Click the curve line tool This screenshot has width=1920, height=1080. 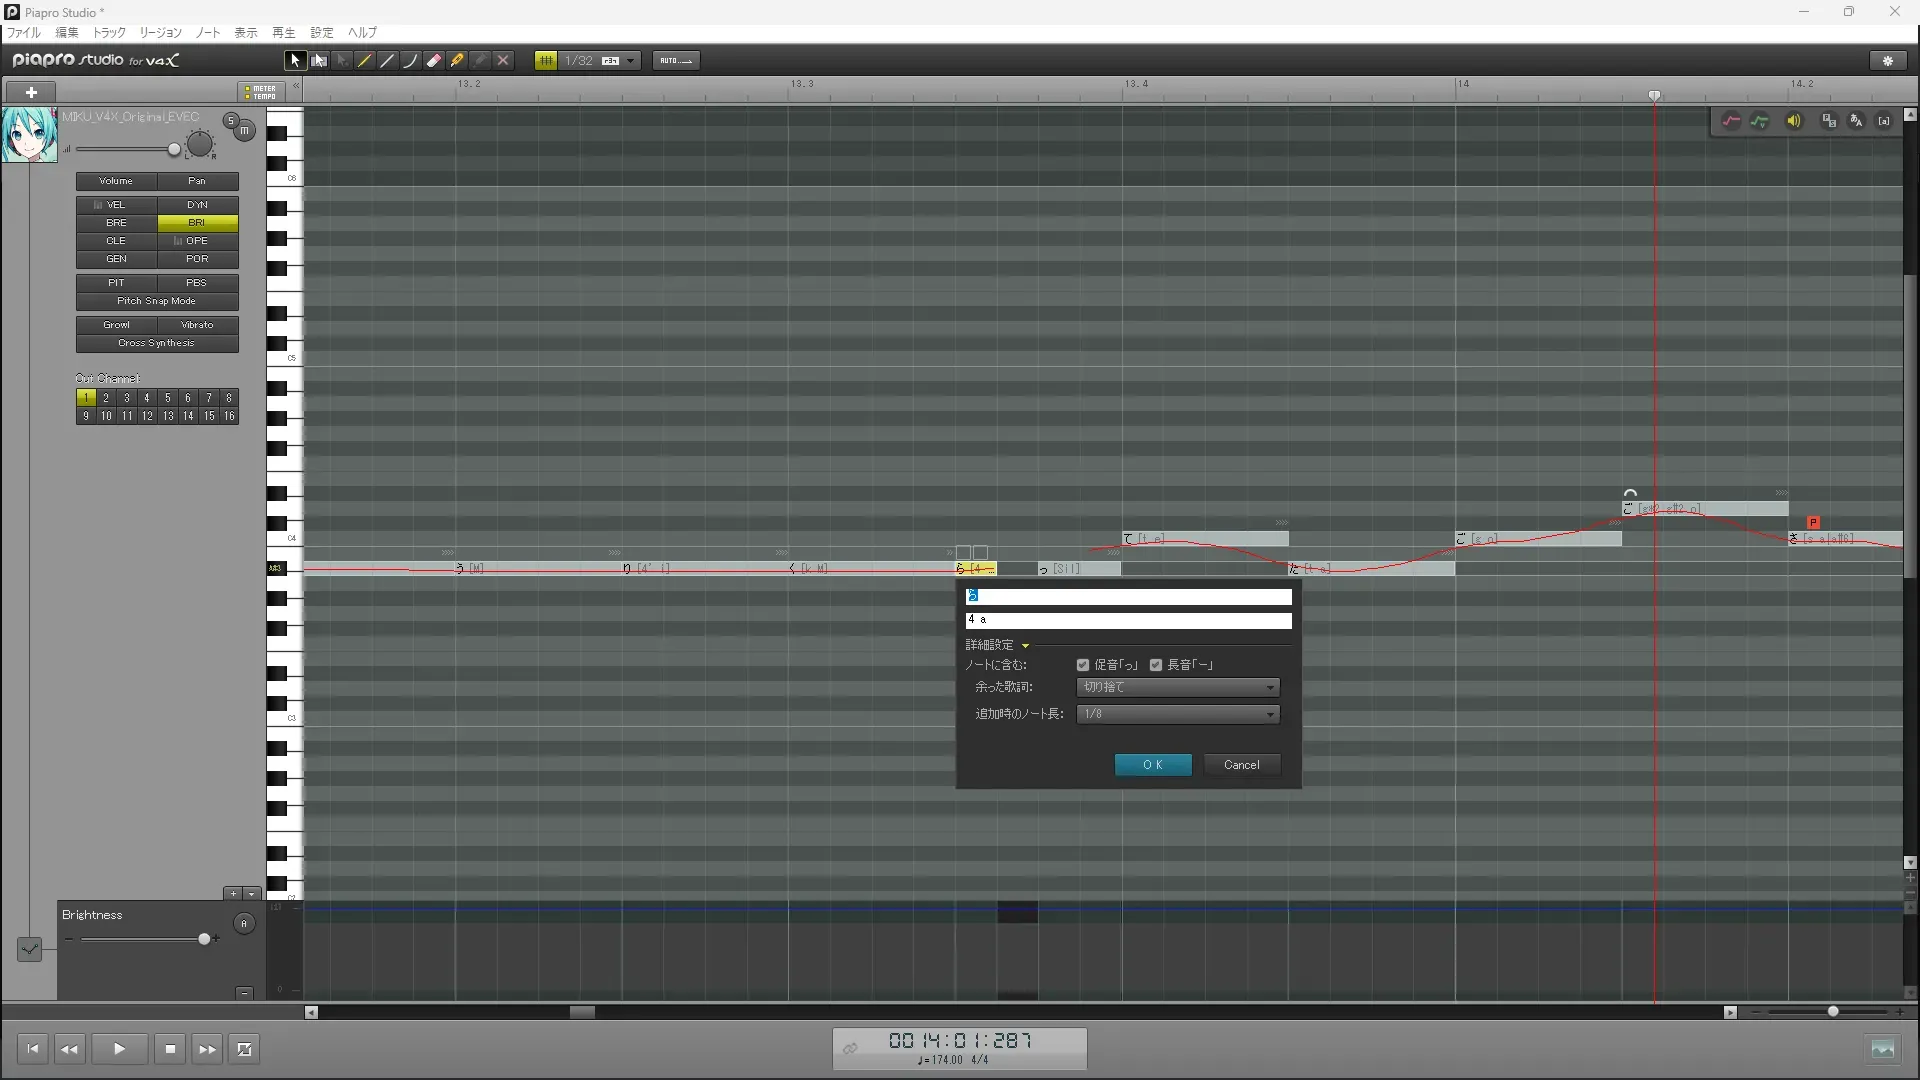click(411, 61)
